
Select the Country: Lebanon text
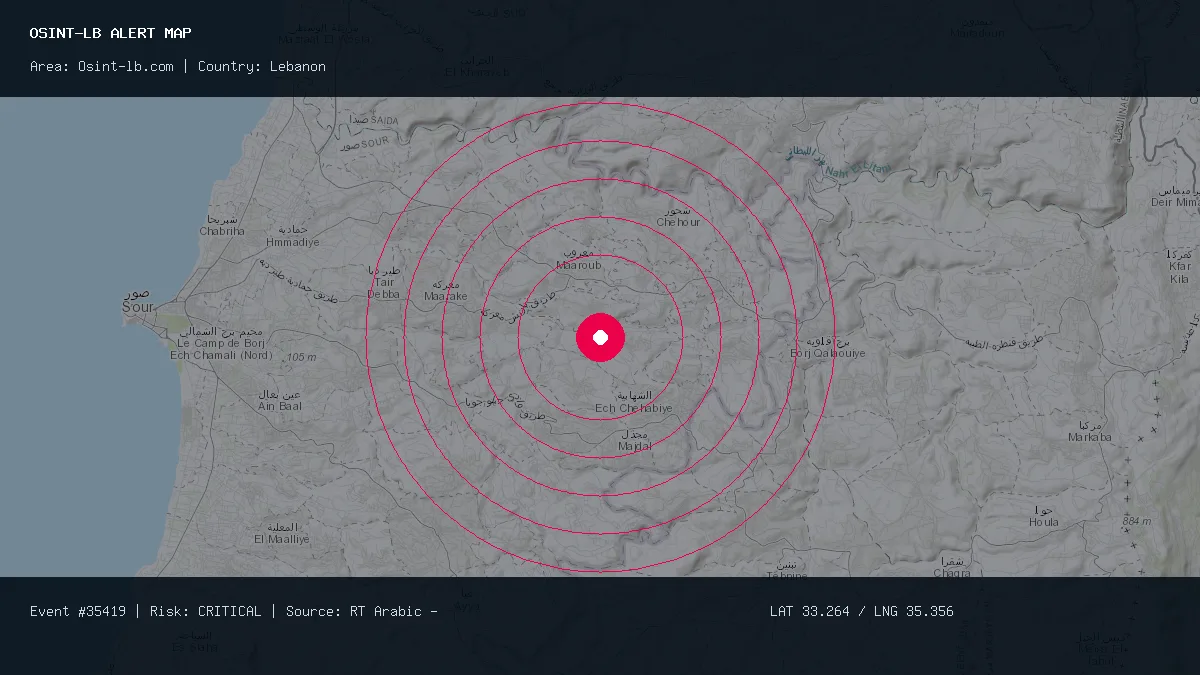[x=262, y=66]
